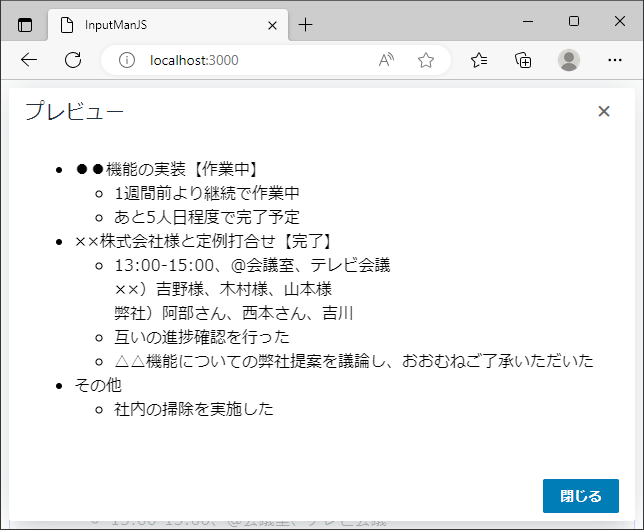The height and width of the screenshot is (530, 644).
Task: Open the Favorites list icon
Action: coord(479,60)
